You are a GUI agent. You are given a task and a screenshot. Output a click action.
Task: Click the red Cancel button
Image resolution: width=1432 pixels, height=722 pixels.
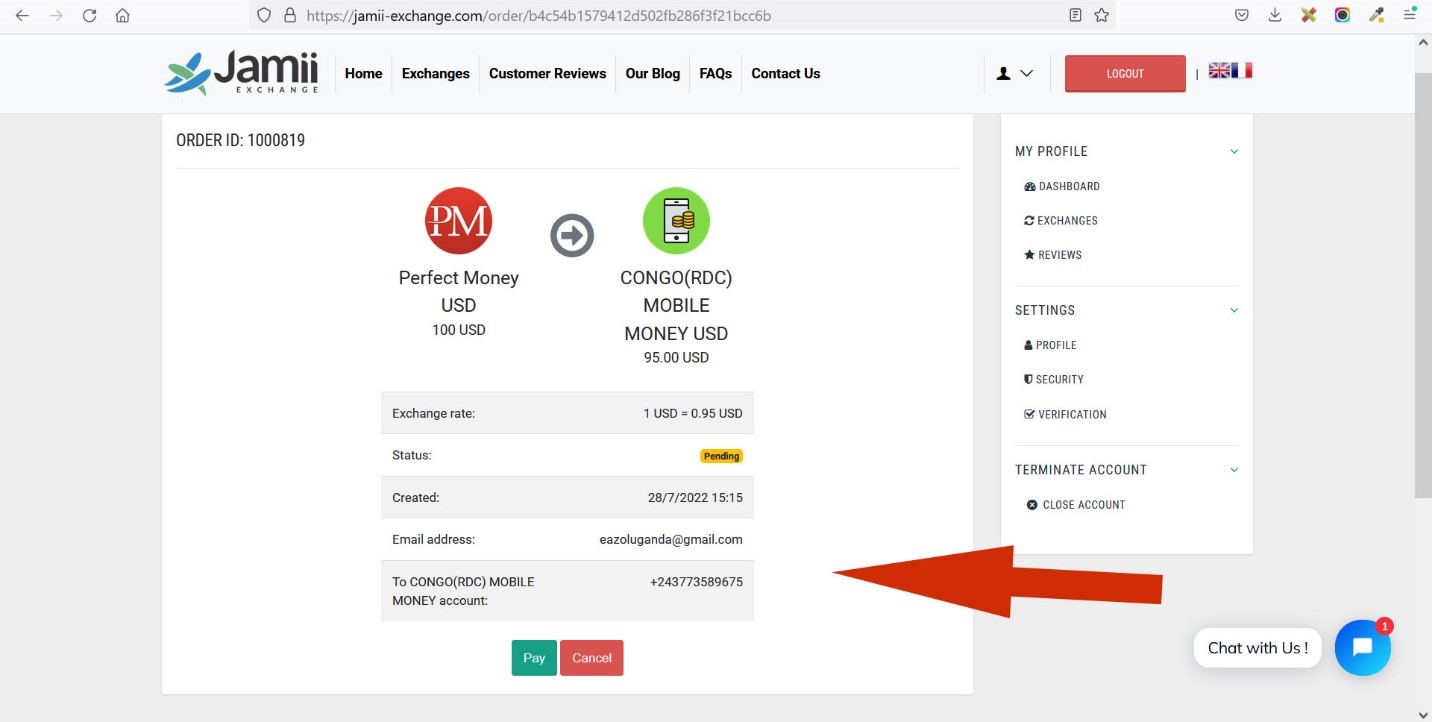click(591, 658)
